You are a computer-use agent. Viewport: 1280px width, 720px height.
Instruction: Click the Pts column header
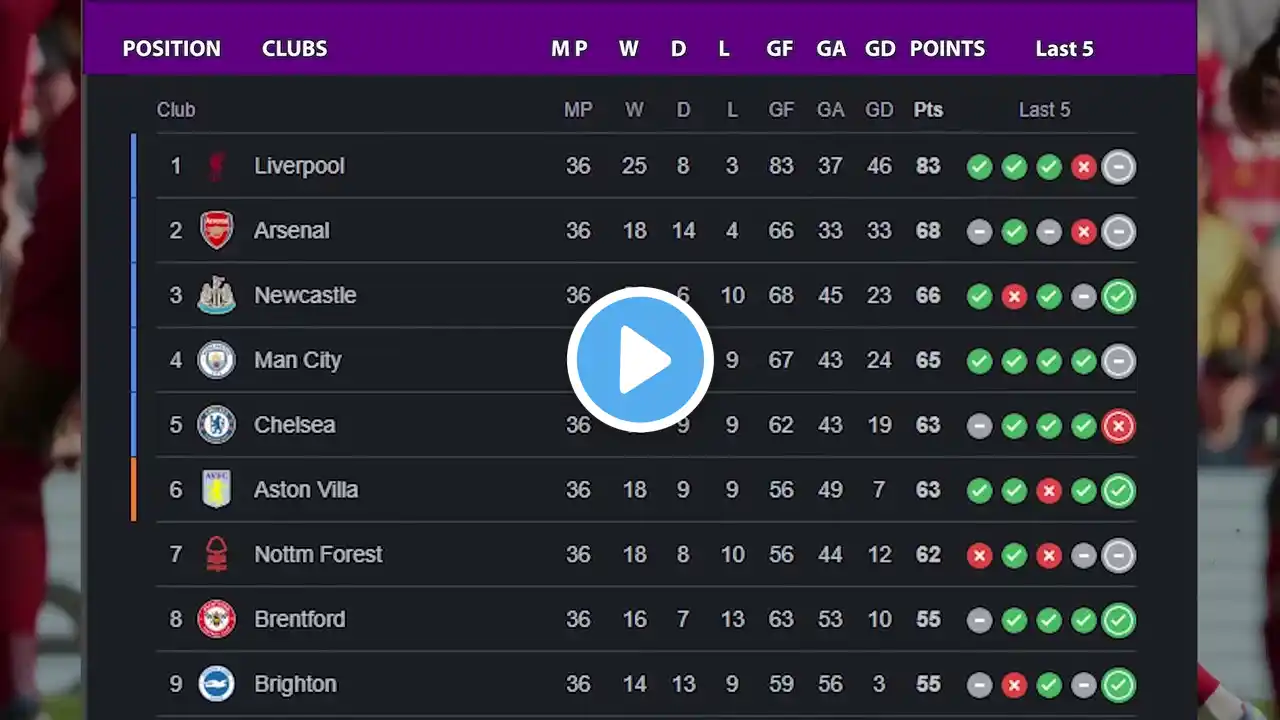(928, 110)
